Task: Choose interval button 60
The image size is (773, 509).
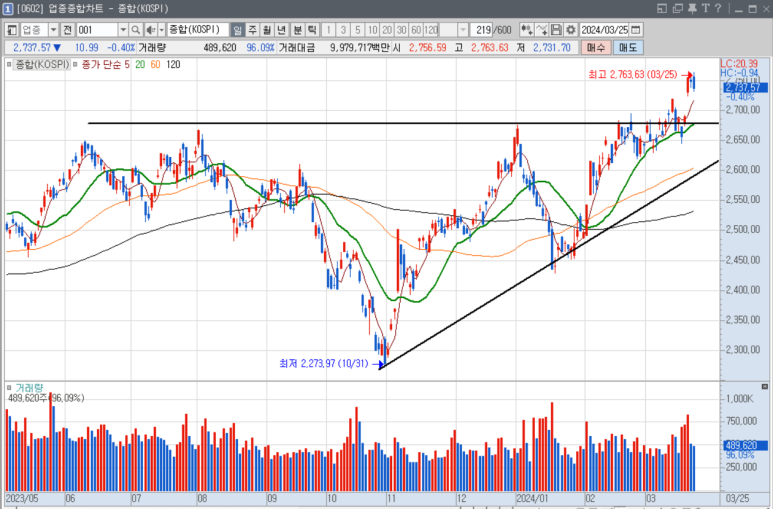Action: click(417, 30)
